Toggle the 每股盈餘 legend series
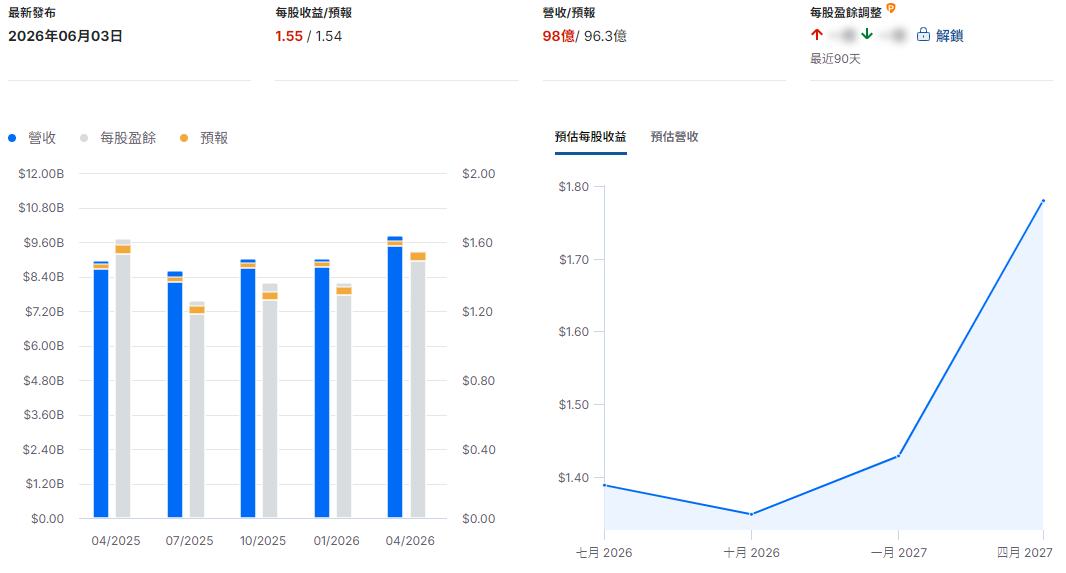 click(x=118, y=138)
